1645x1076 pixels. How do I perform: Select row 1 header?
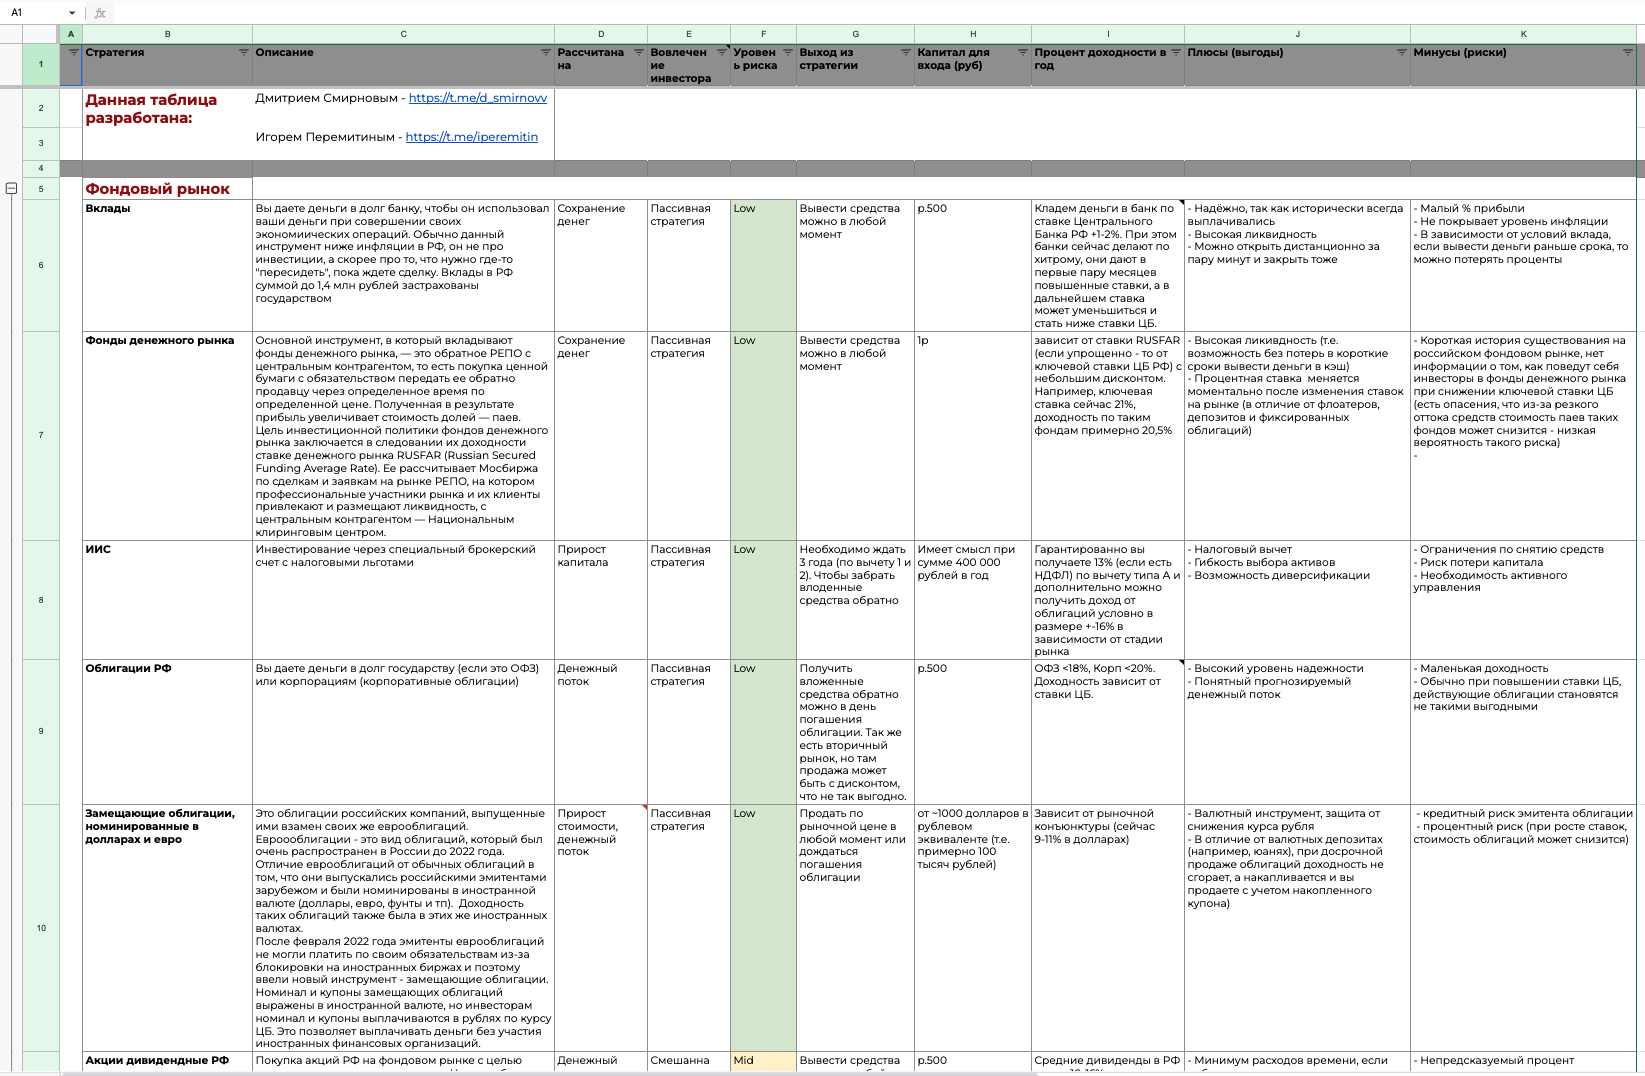[41, 64]
